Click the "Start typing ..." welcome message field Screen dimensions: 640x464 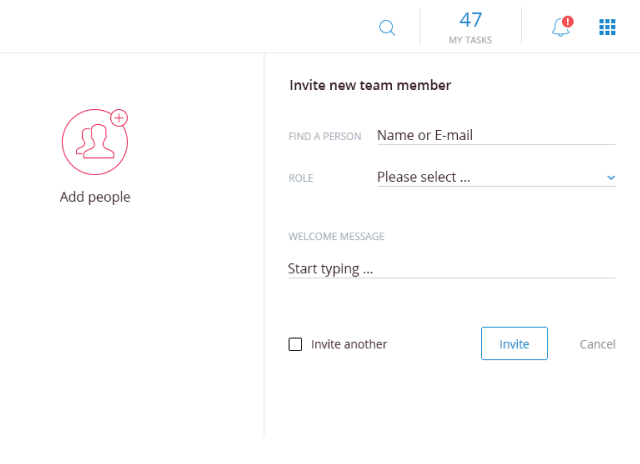coord(450,268)
